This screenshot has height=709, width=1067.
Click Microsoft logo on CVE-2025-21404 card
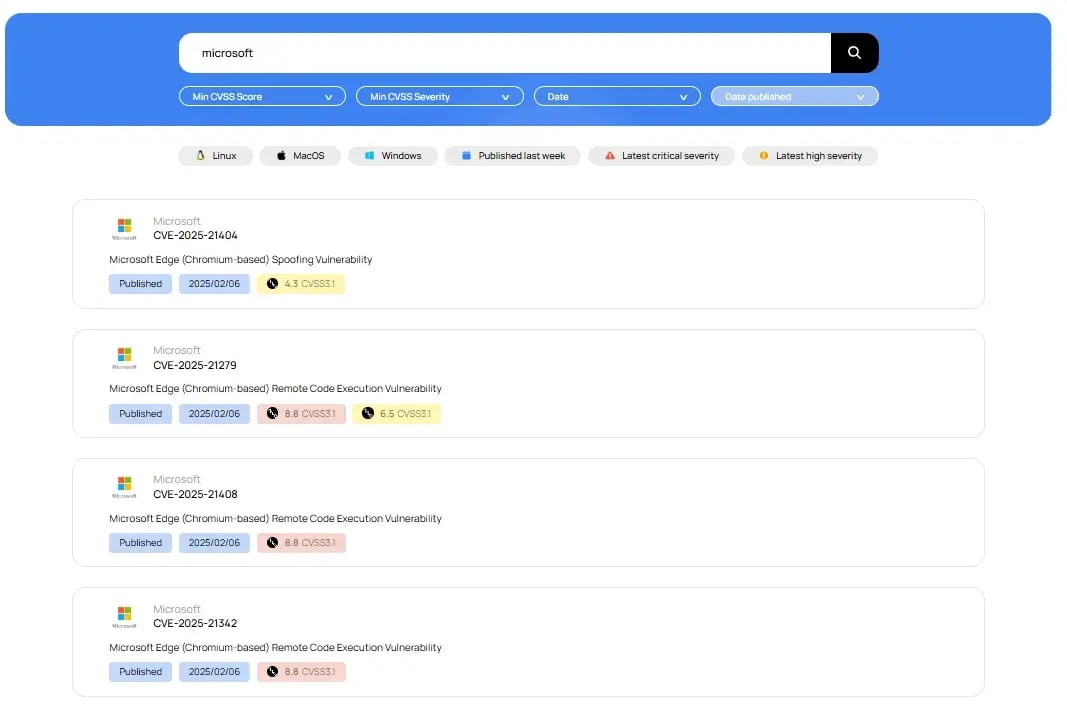coord(124,227)
